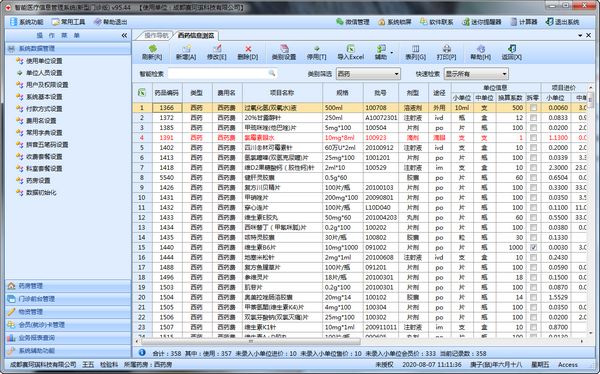The image size is (600, 374).
Task: Open the 帮助退出 menu
Action: 110,22
